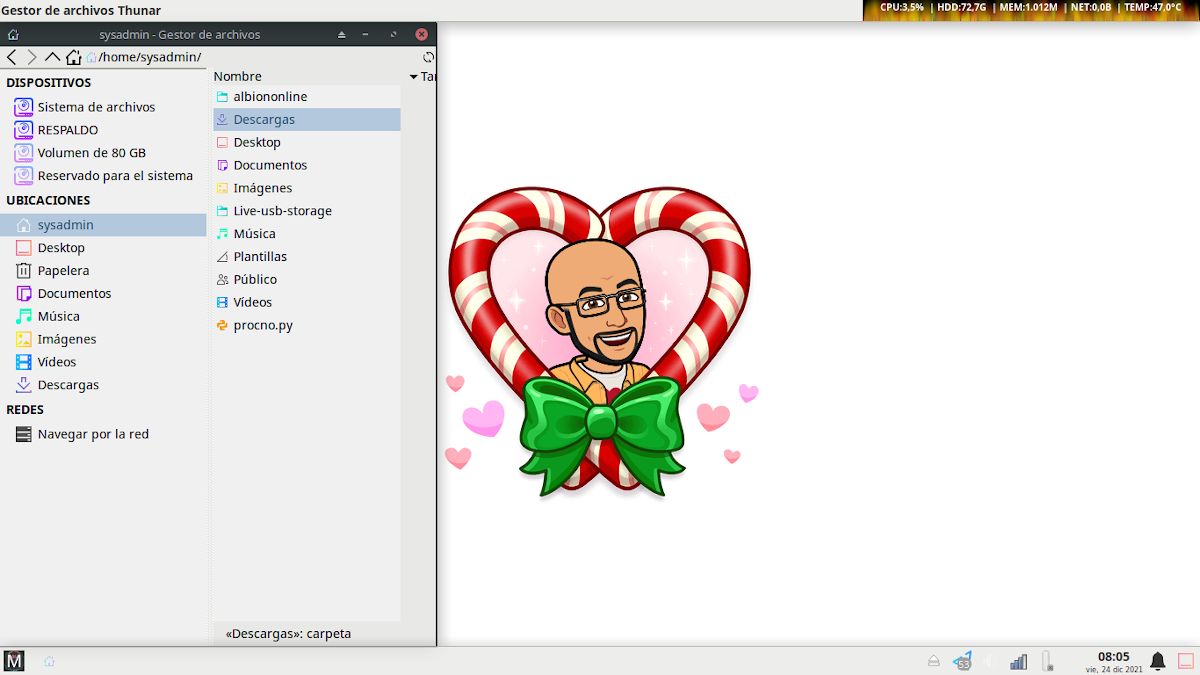Open Navegar por la red

[x=93, y=434]
